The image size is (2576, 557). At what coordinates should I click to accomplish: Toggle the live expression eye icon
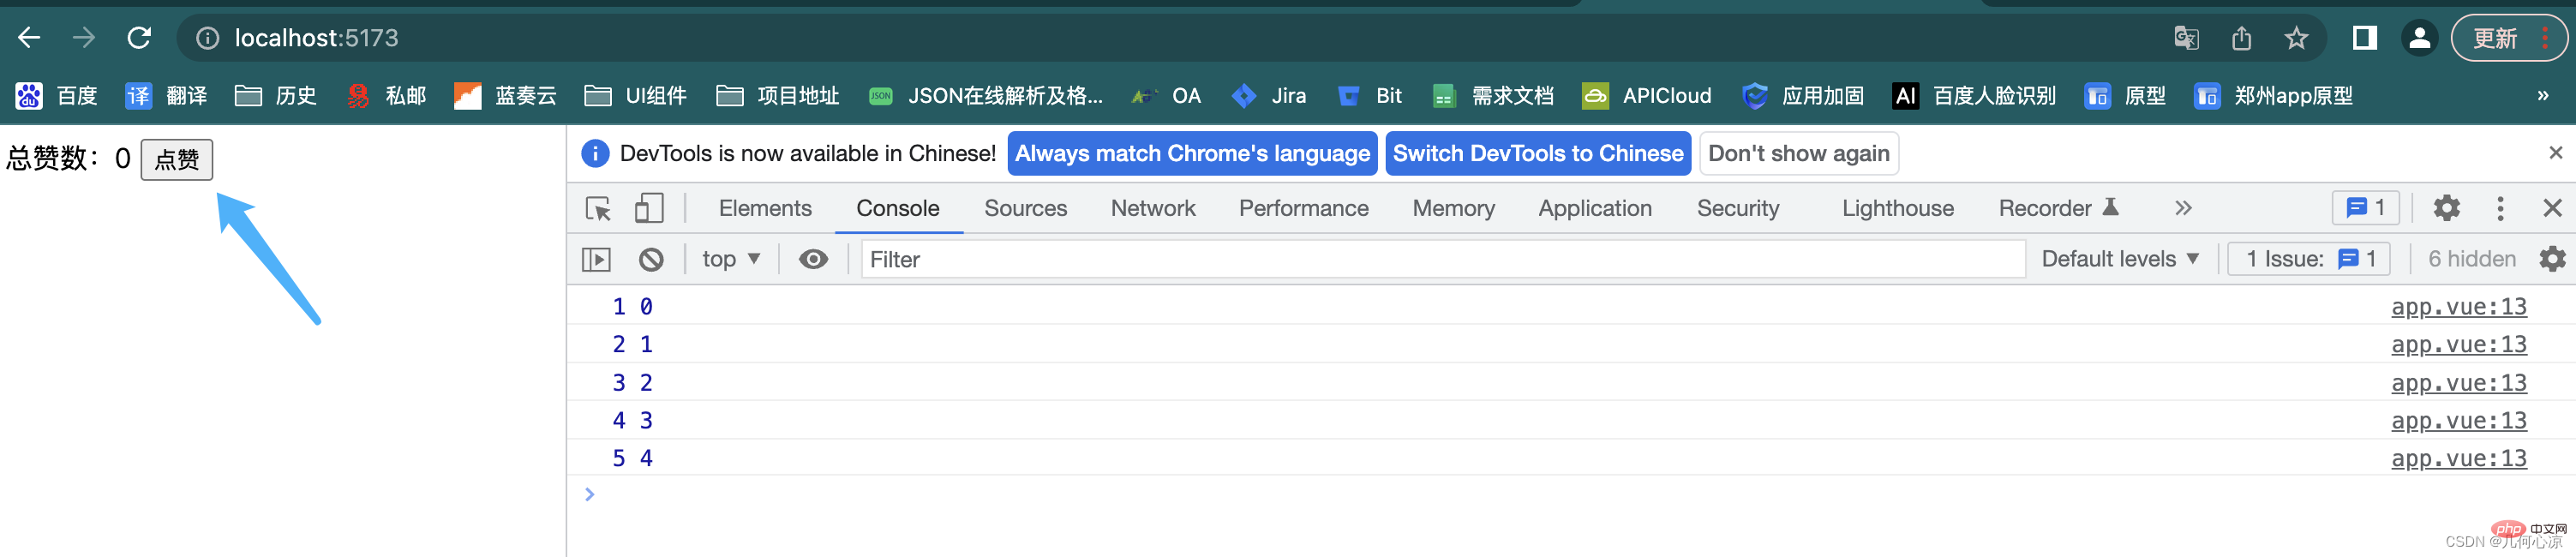(813, 260)
